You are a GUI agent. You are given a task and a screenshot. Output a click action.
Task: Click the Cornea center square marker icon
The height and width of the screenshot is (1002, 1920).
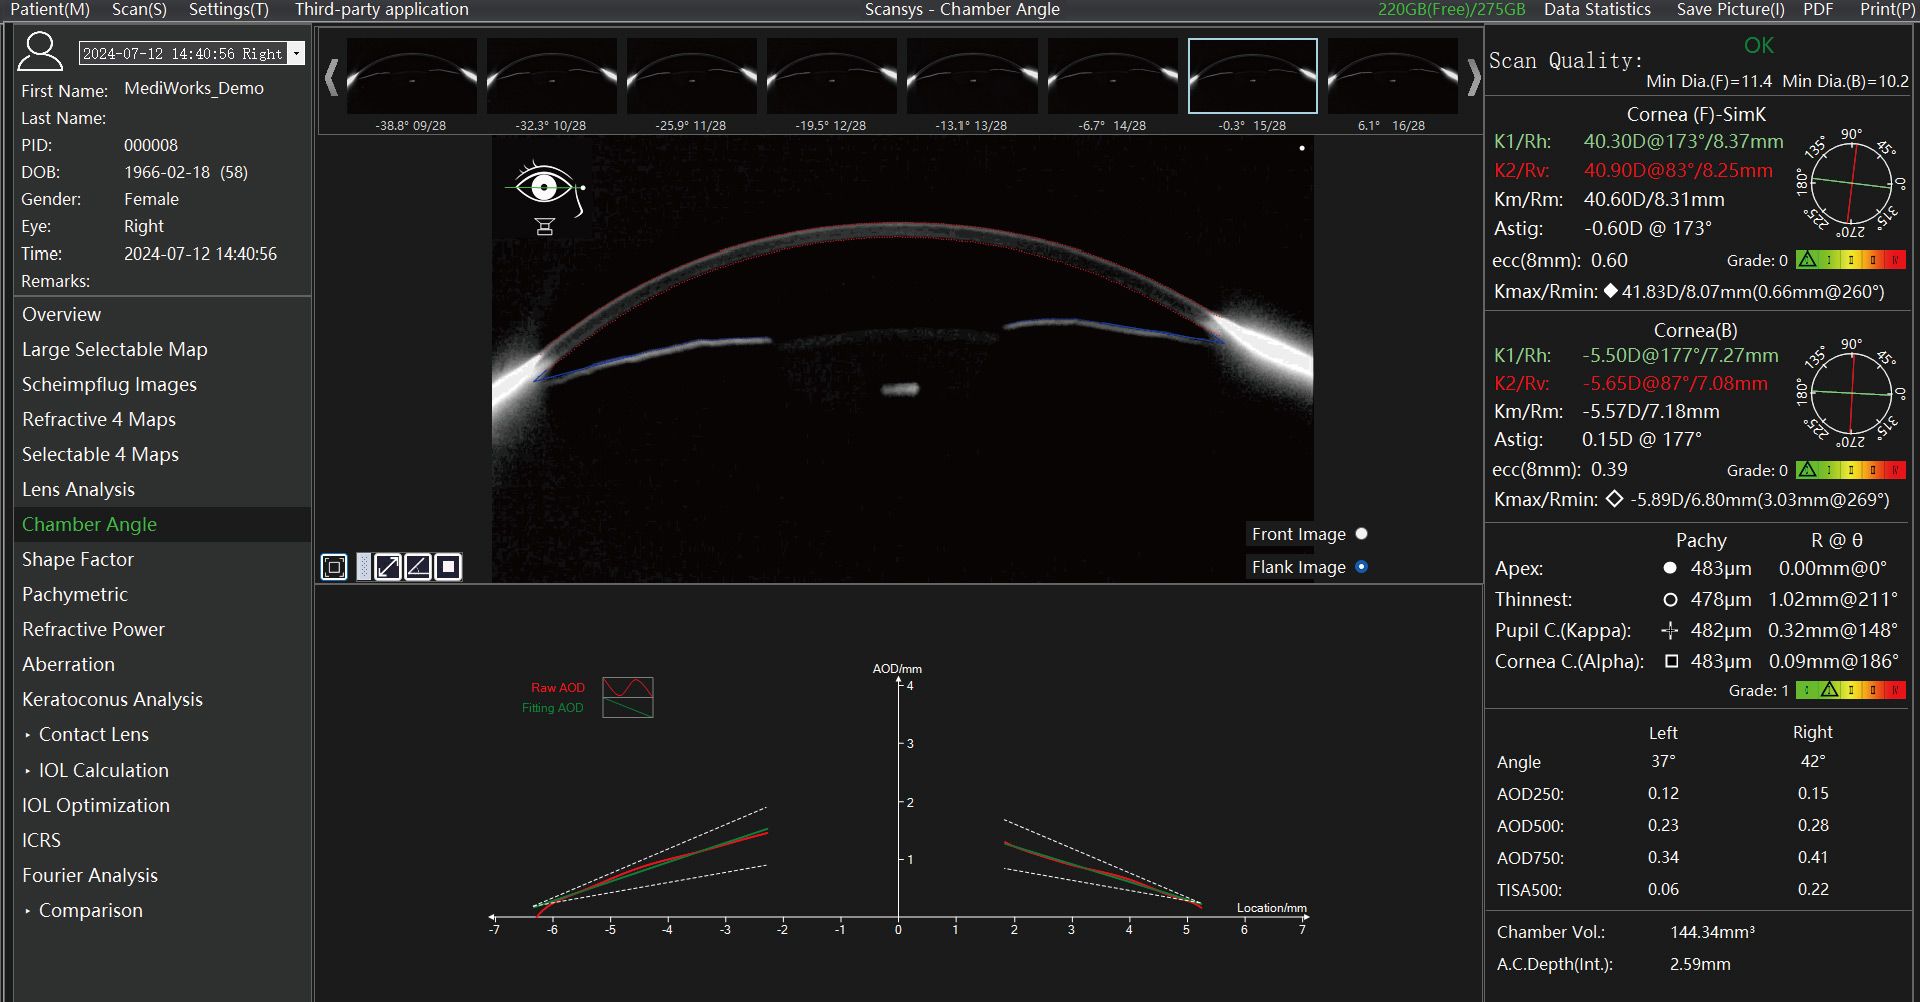1671,661
